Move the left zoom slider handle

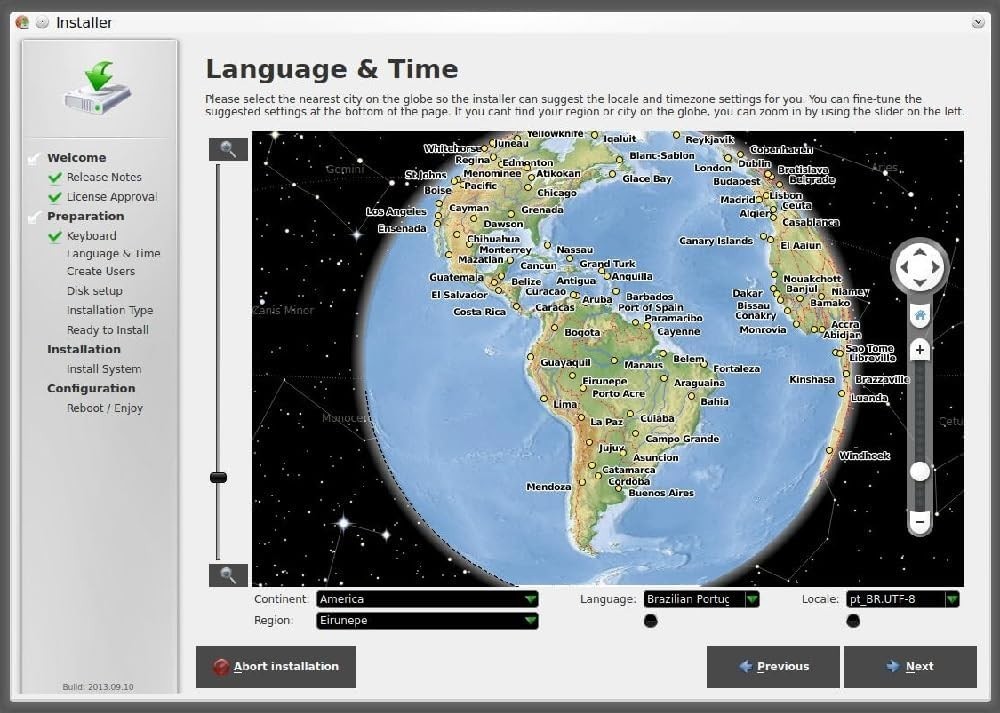[218, 477]
